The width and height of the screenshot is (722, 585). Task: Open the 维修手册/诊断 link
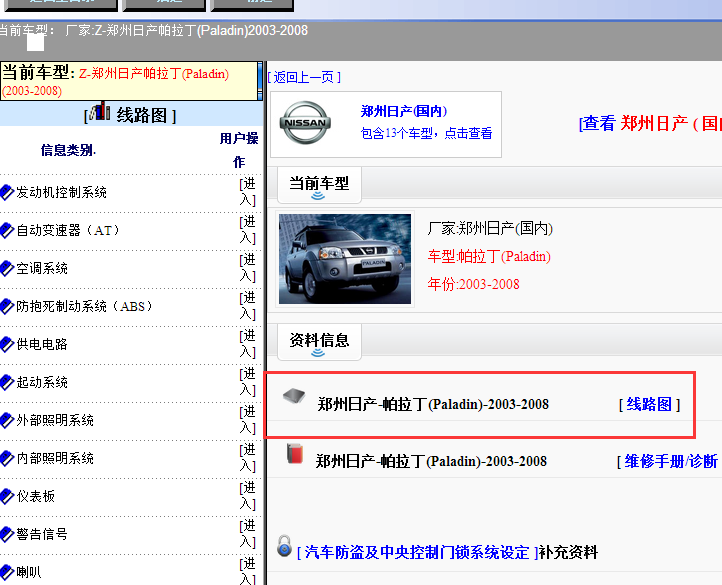[669, 461]
